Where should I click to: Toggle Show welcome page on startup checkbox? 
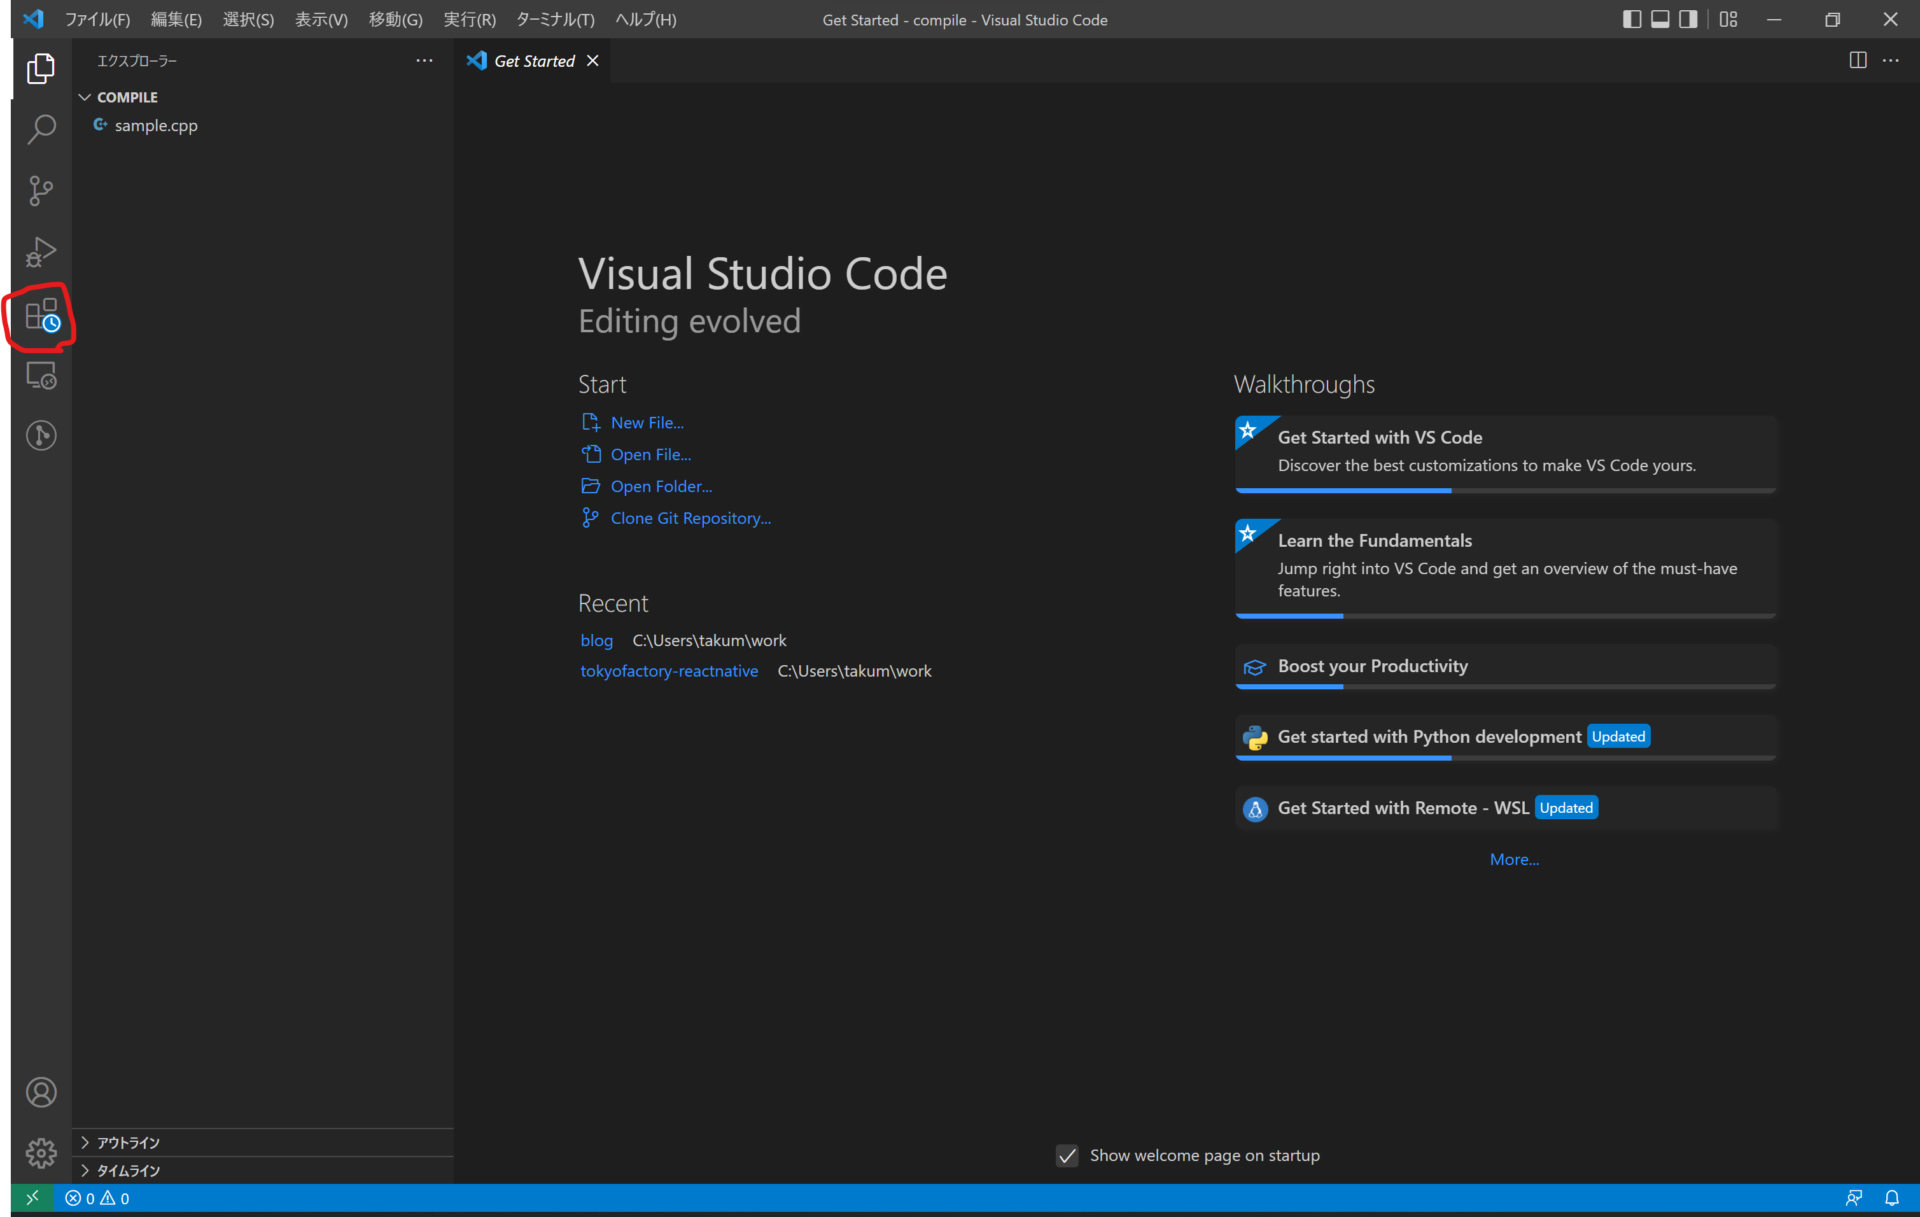coord(1067,1155)
